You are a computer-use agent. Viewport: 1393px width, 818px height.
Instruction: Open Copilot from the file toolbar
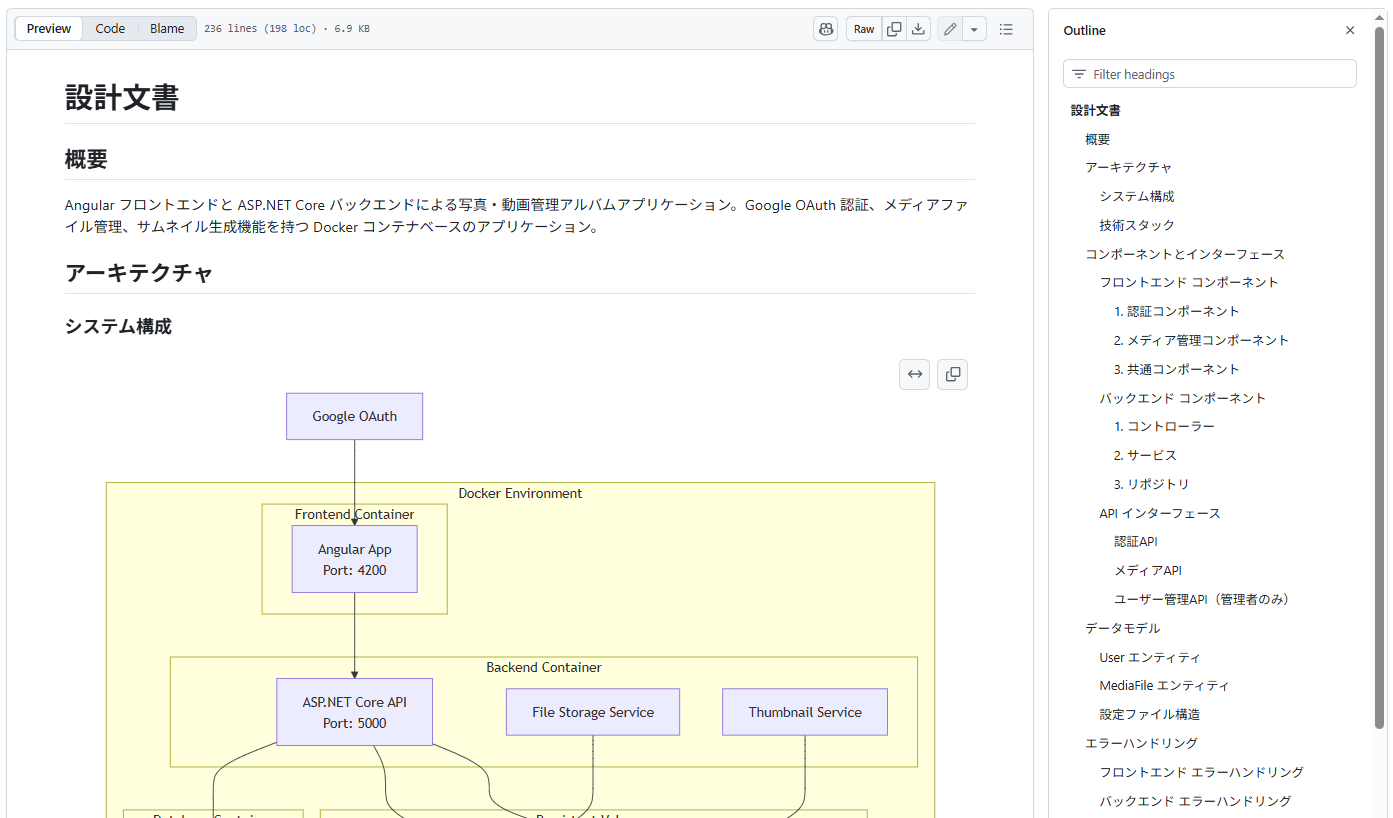click(825, 29)
